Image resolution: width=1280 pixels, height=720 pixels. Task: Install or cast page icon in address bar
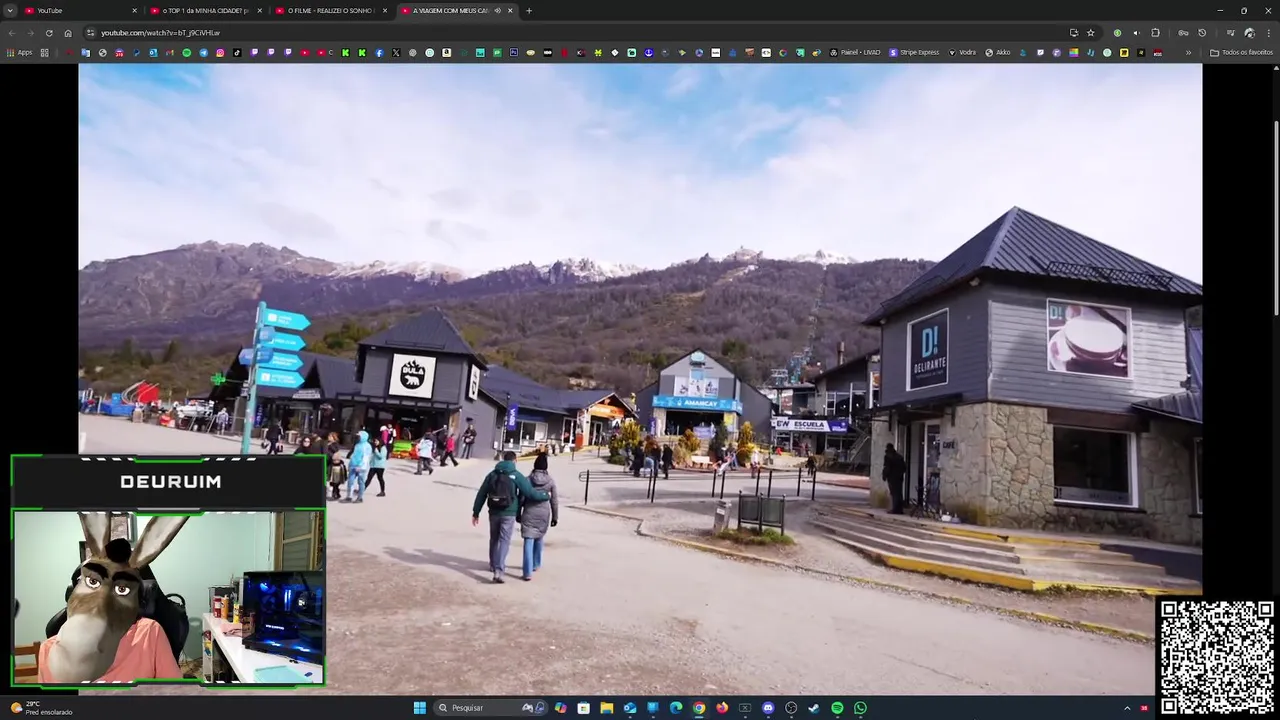point(1074,33)
